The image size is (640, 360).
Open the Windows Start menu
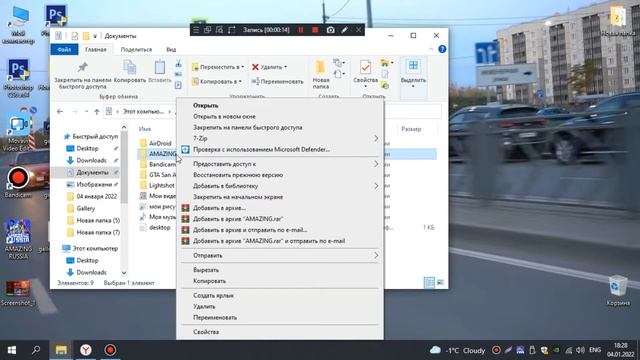pos(12,350)
